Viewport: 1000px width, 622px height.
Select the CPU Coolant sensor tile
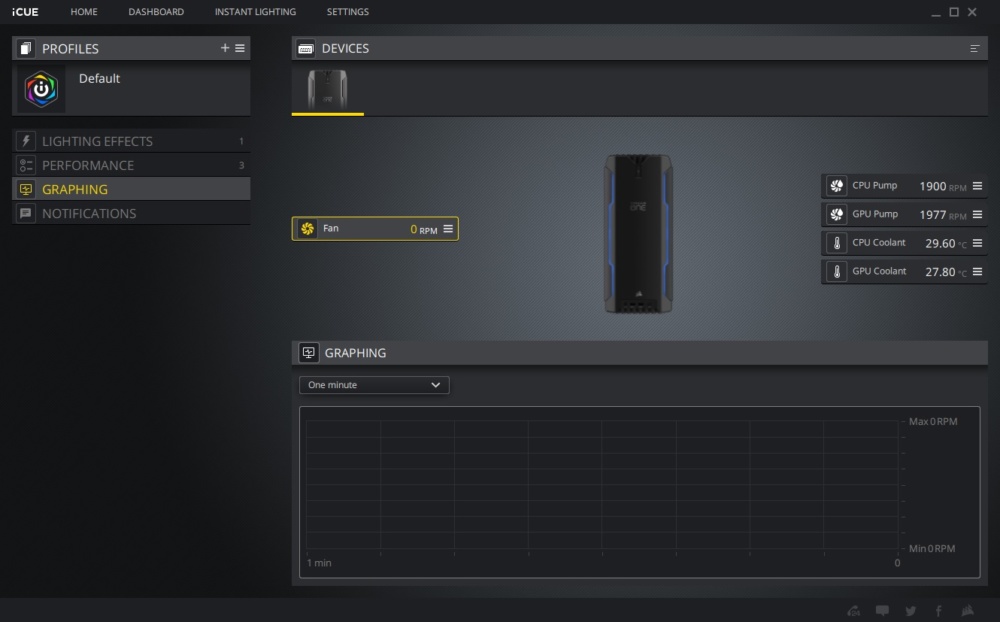pyautogui.click(x=904, y=243)
